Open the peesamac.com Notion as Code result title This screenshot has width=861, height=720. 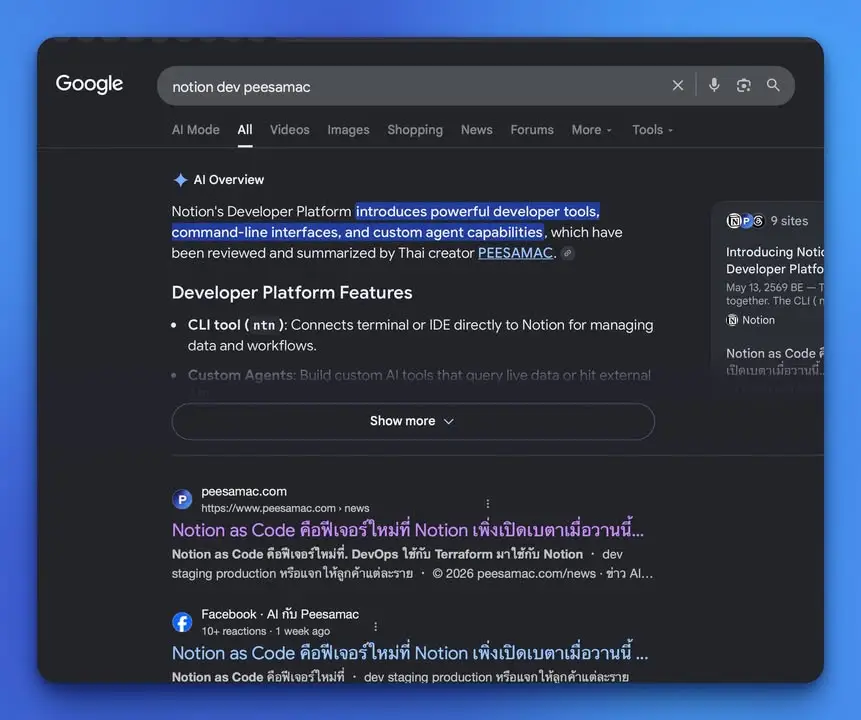click(x=407, y=530)
